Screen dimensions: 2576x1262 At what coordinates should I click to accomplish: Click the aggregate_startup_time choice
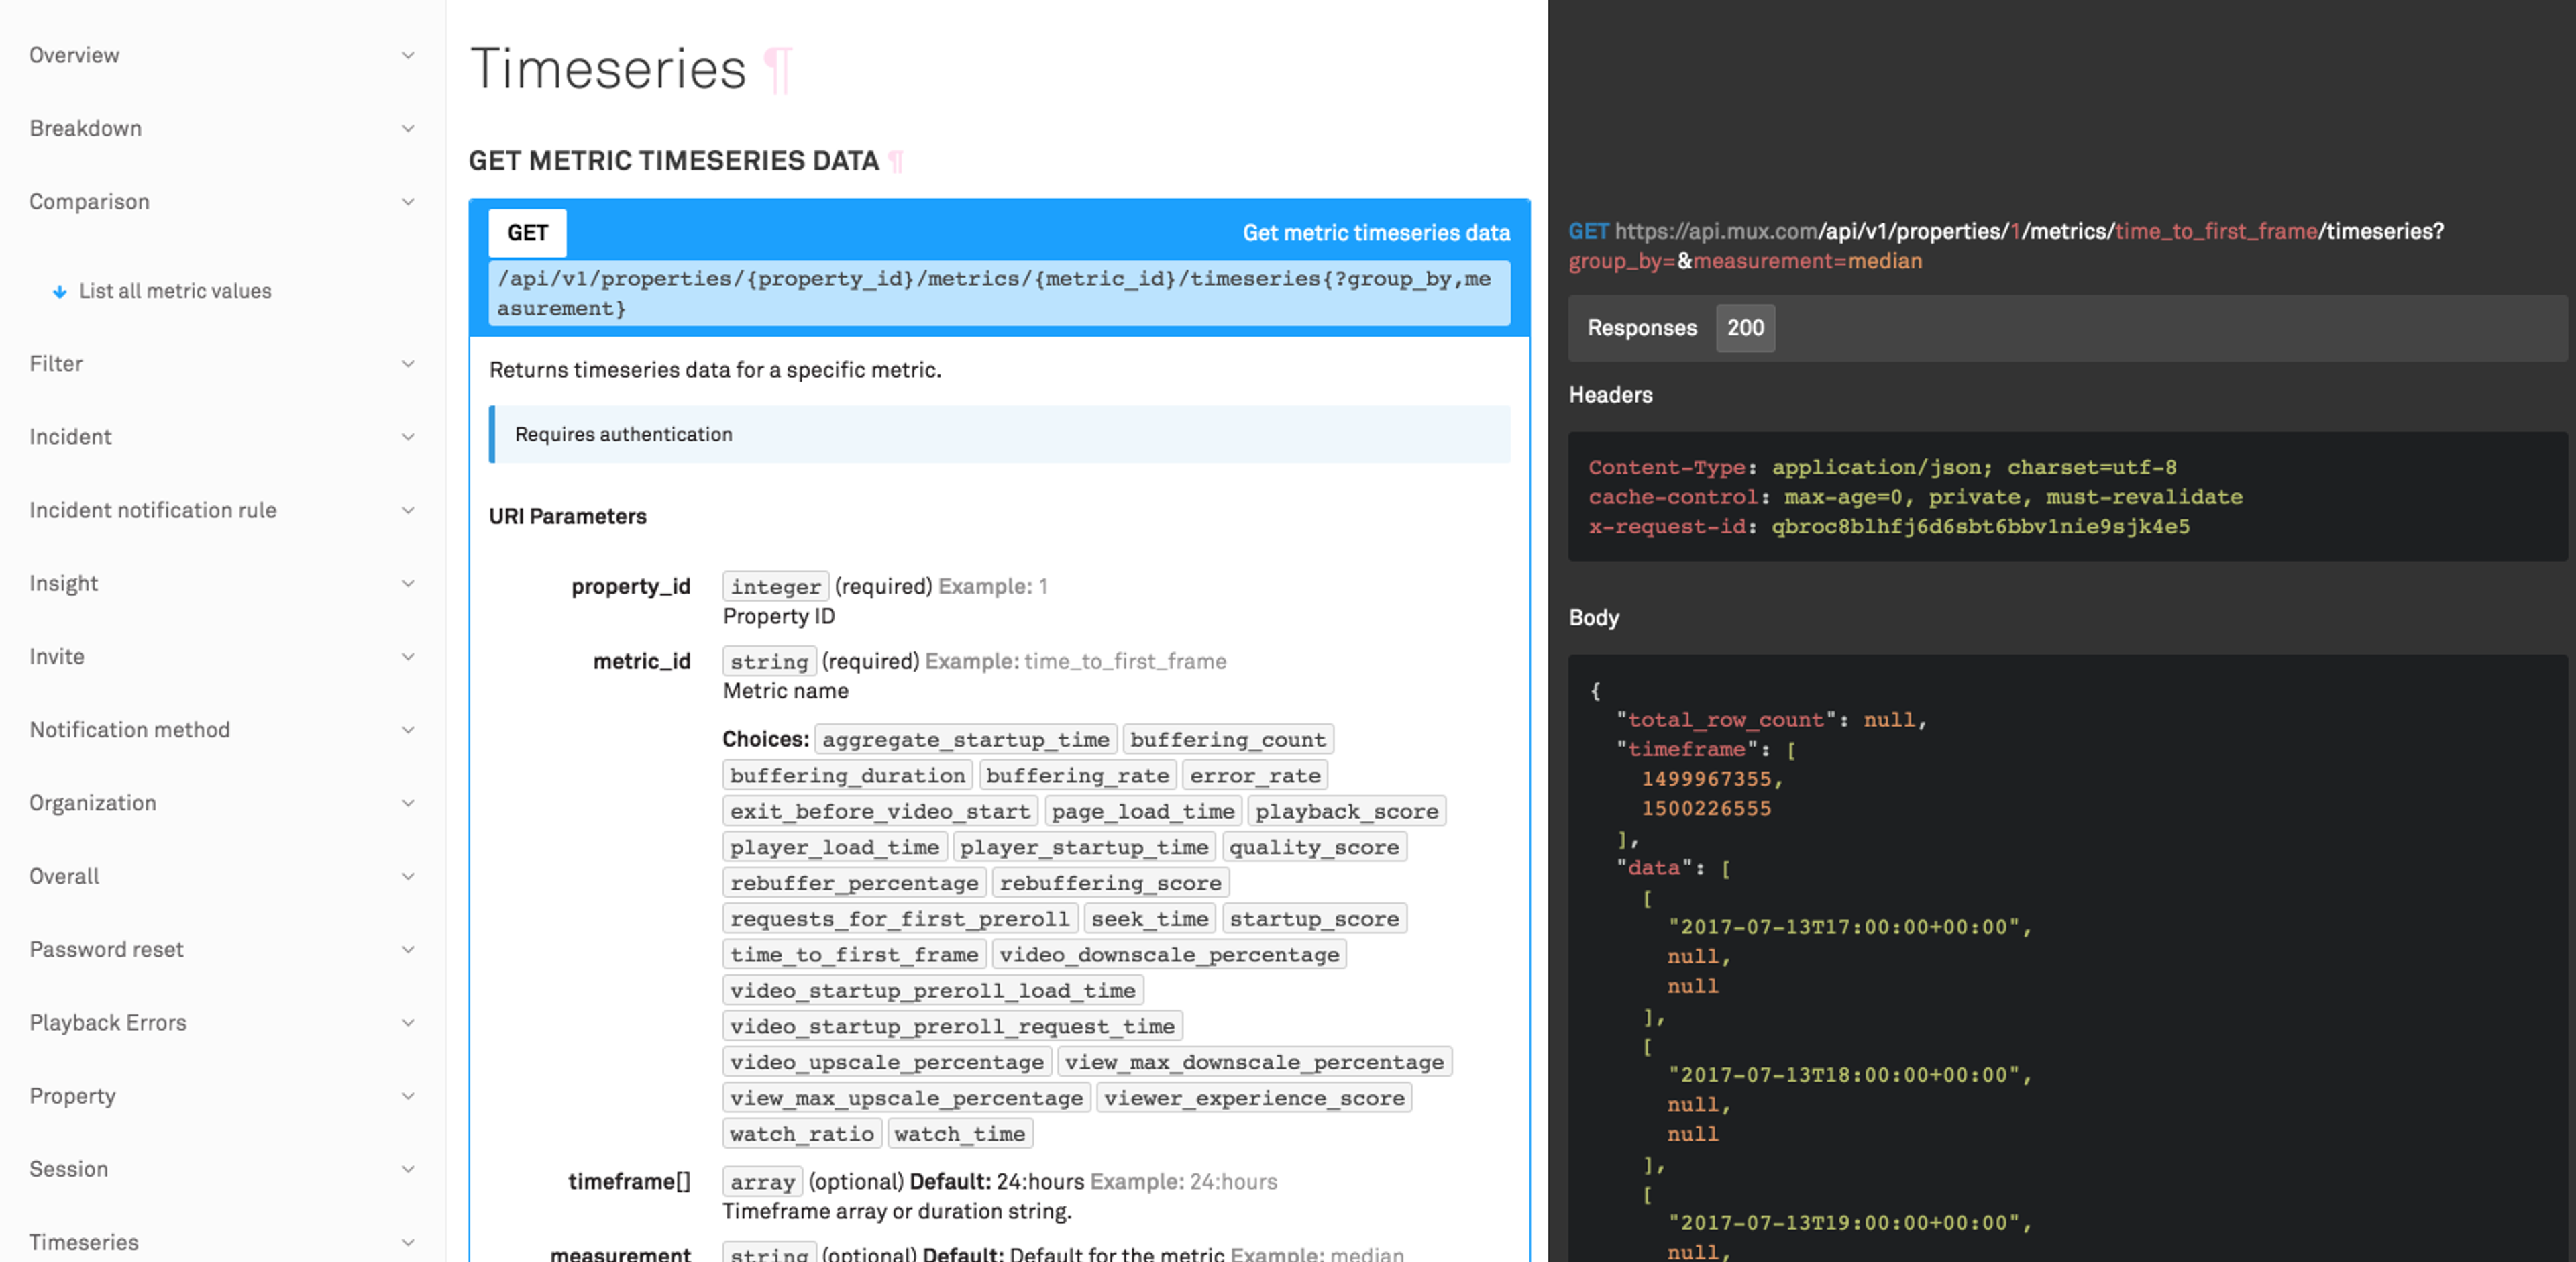966,739
